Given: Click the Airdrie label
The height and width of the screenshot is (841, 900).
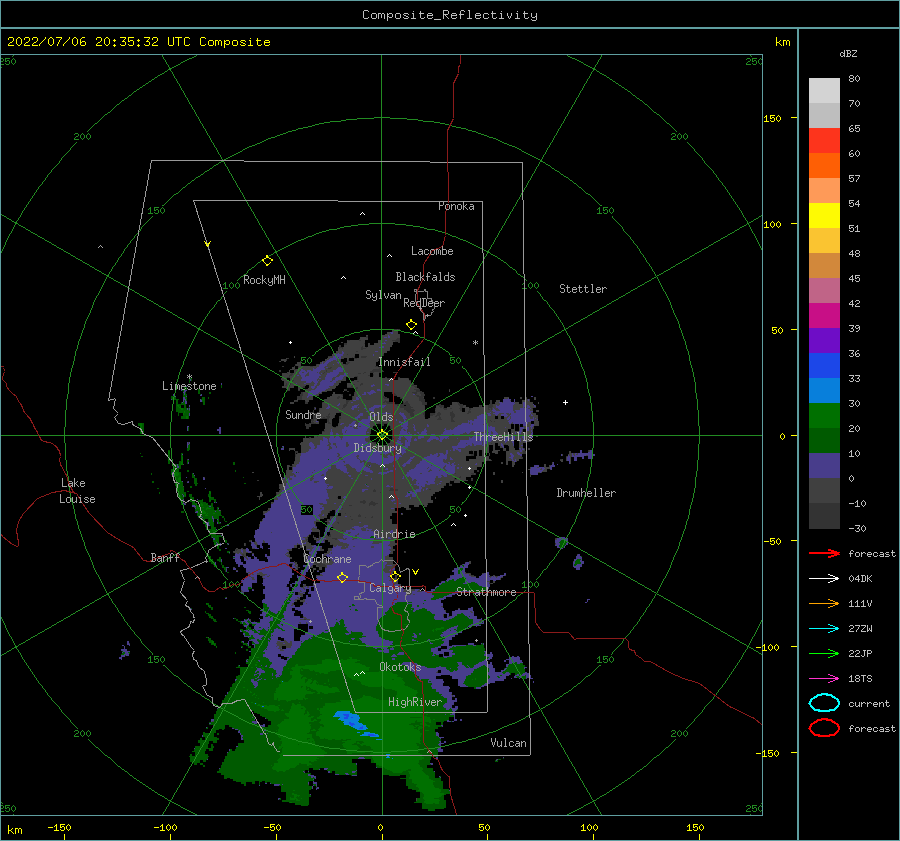Looking at the screenshot, I should (394, 534).
